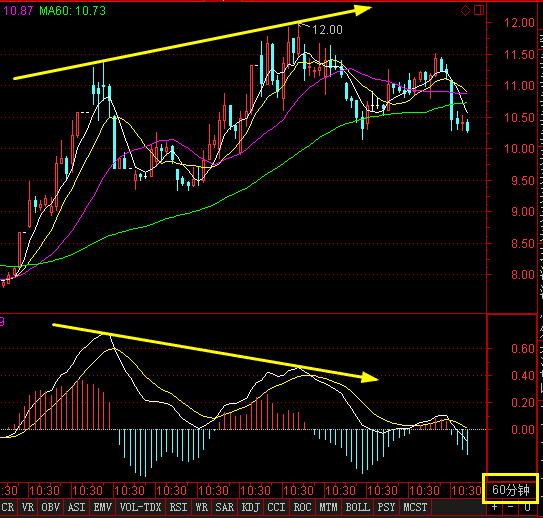Click the MA60: 10.73 label

(x=72, y=11)
